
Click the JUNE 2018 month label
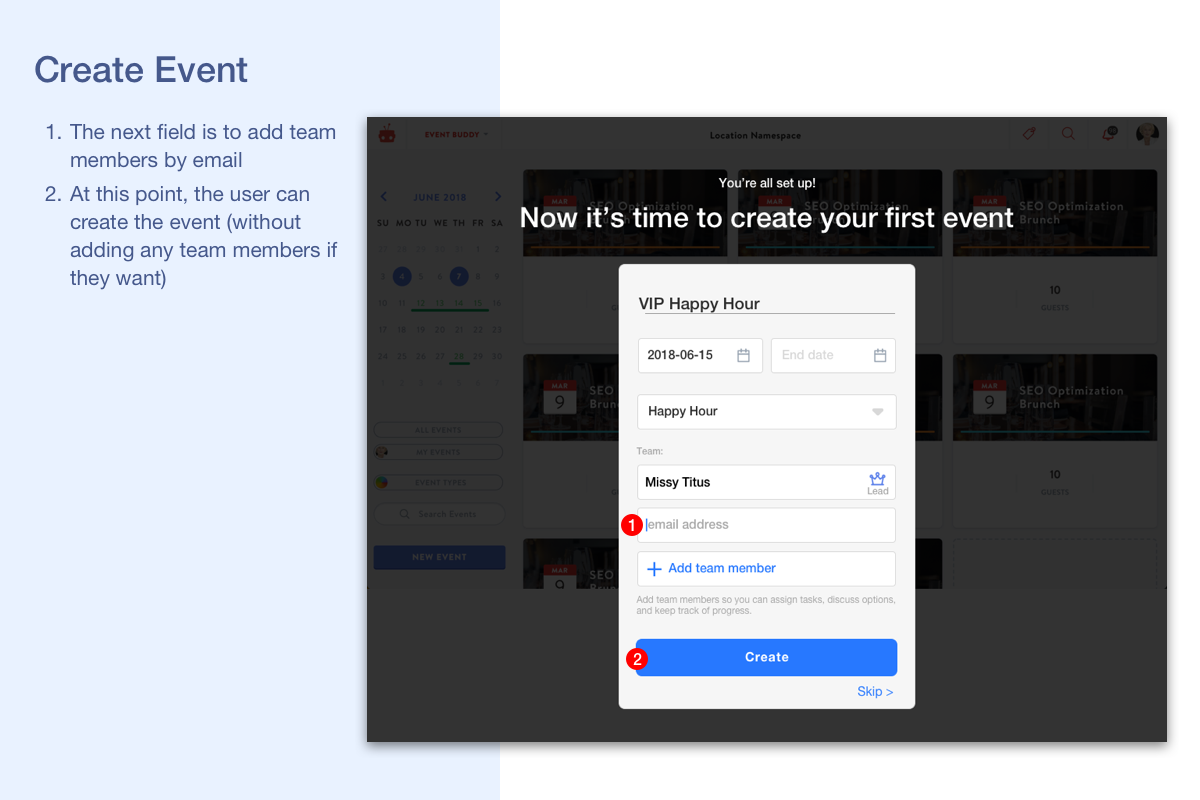440,197
